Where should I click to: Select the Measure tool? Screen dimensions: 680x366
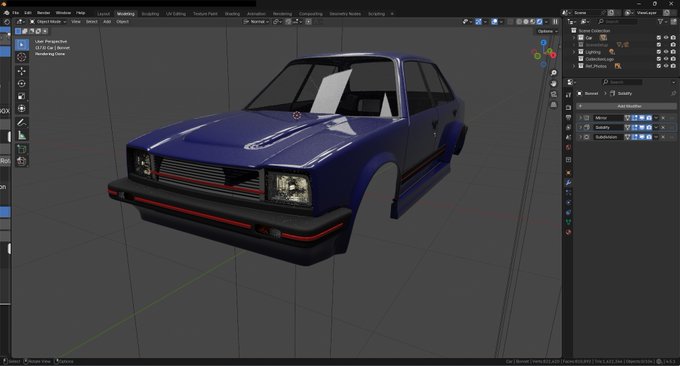22,136
